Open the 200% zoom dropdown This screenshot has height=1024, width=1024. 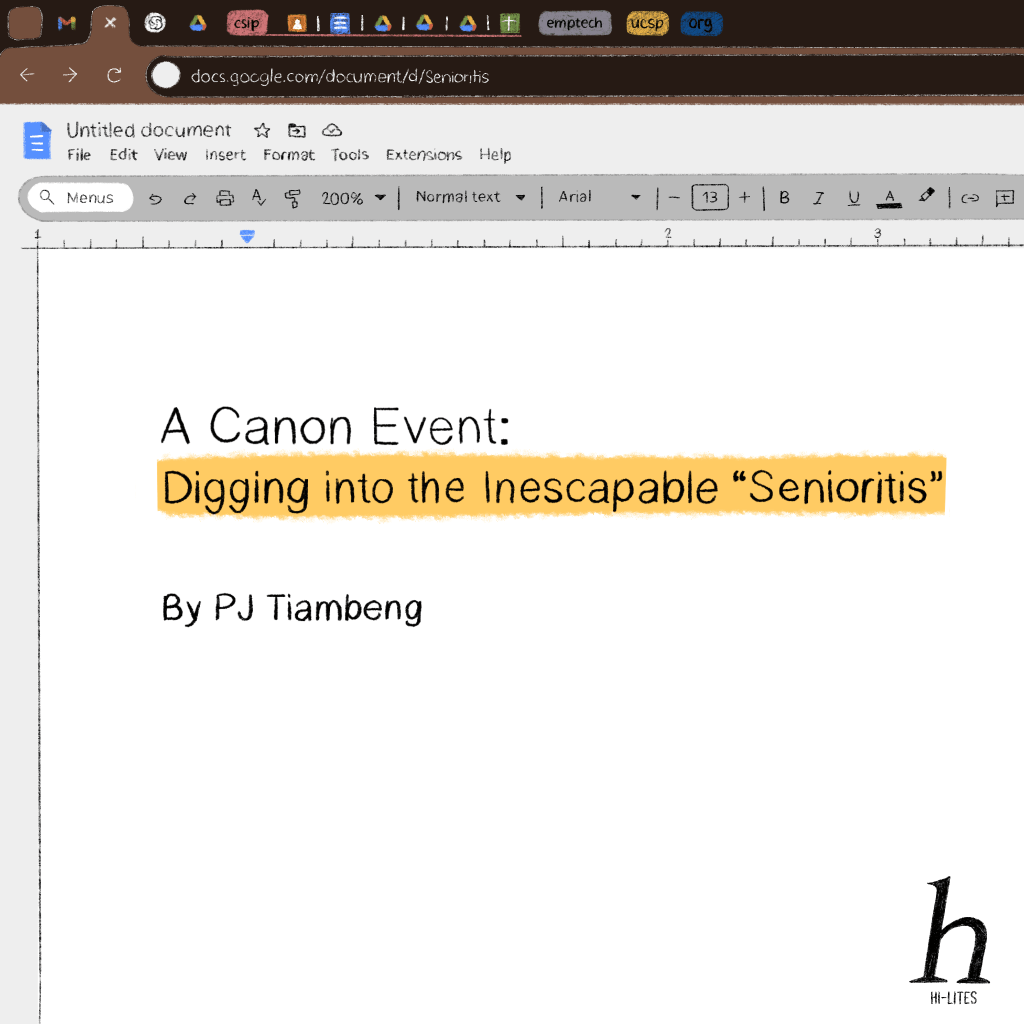click(353, 198)
